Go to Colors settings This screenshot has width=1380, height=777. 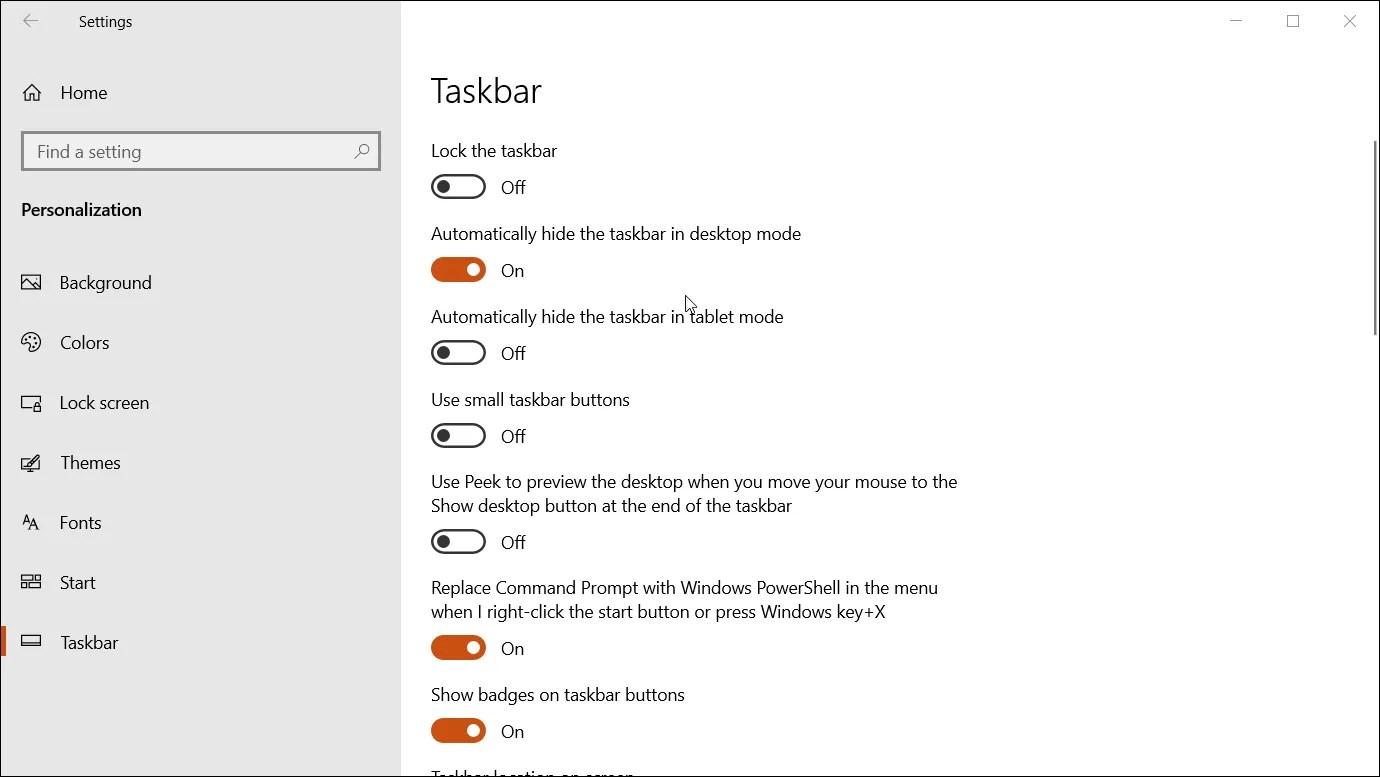pyautogui.click(x=200, y=343)
